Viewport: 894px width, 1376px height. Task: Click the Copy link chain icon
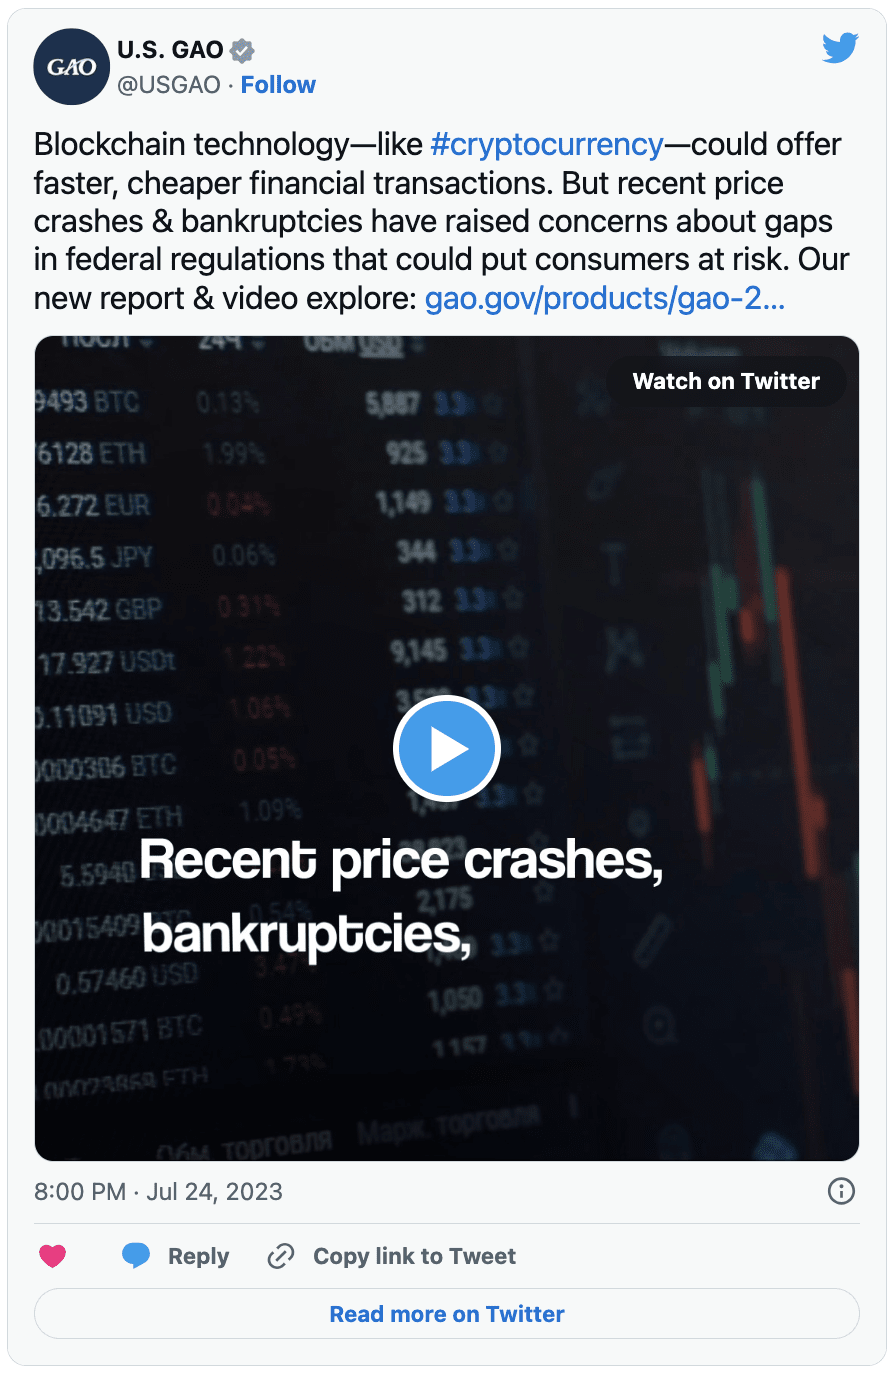(280, 1255)
